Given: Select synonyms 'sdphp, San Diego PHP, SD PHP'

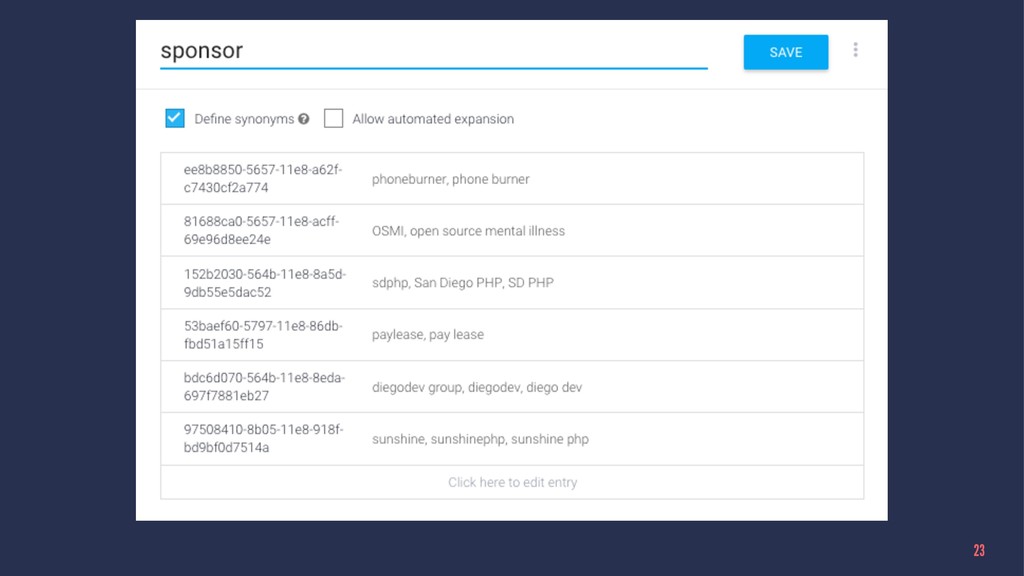Looking at the screenshot, I should click(462, 283).
